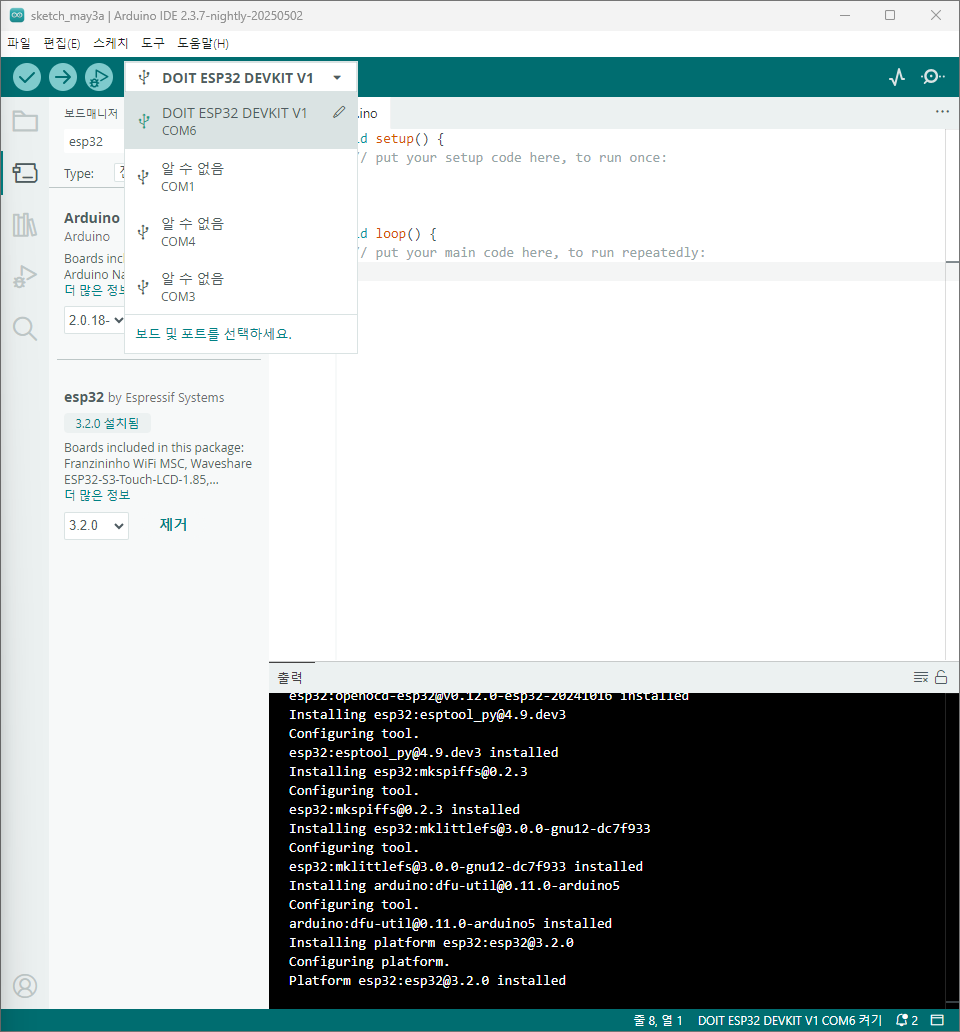The width and height of the screenshot is (960, 1032).
Task: Toggle output word wrap icon
Action: click(x=921, y=677)
